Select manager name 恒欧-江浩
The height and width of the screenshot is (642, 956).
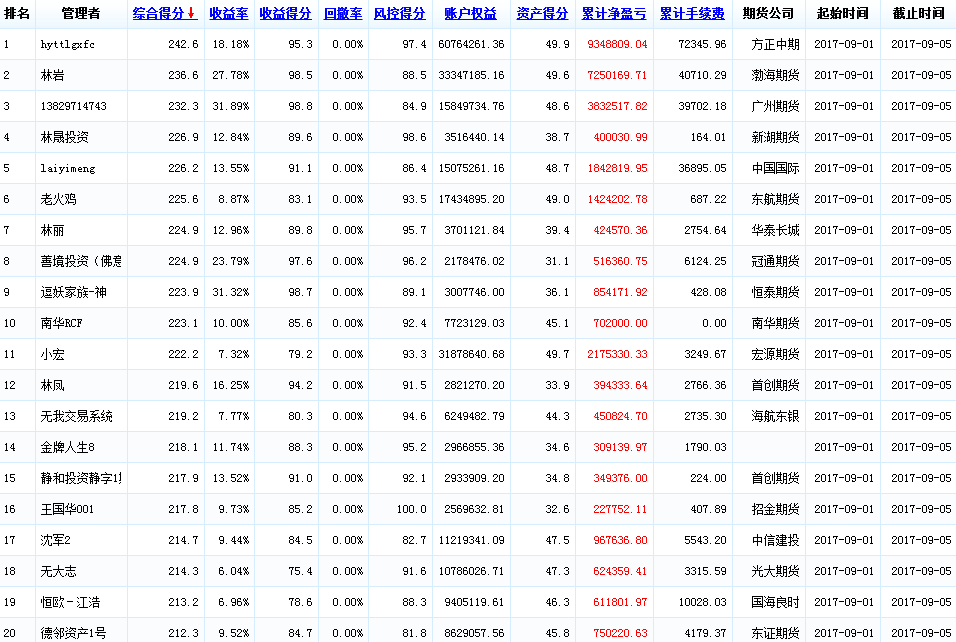pos(70,602)
